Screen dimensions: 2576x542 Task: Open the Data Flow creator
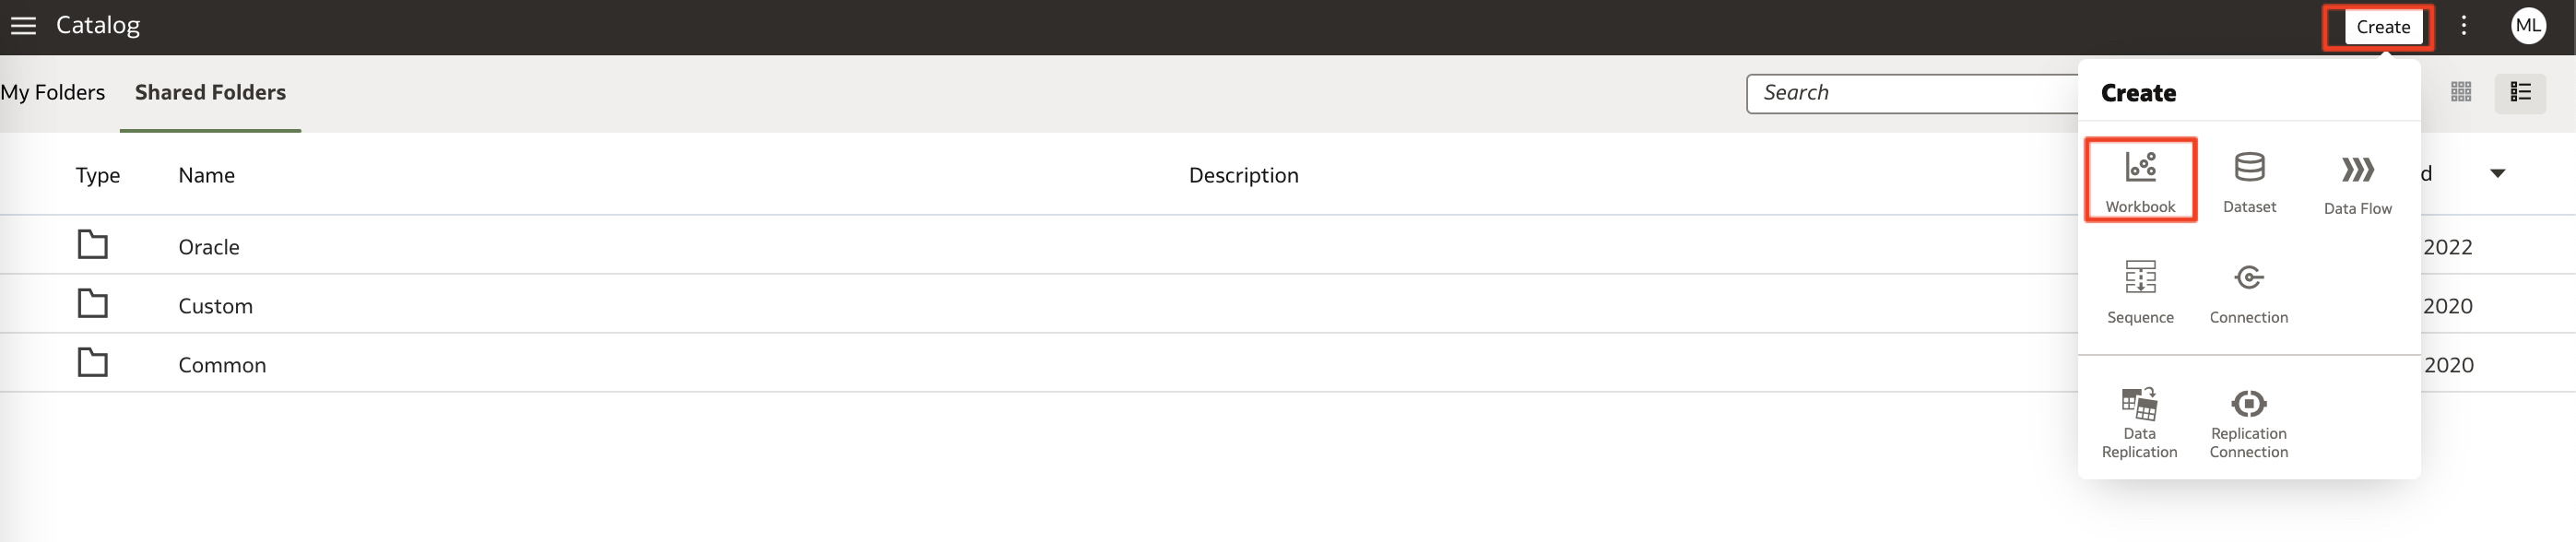click(x=2357, y=180)
